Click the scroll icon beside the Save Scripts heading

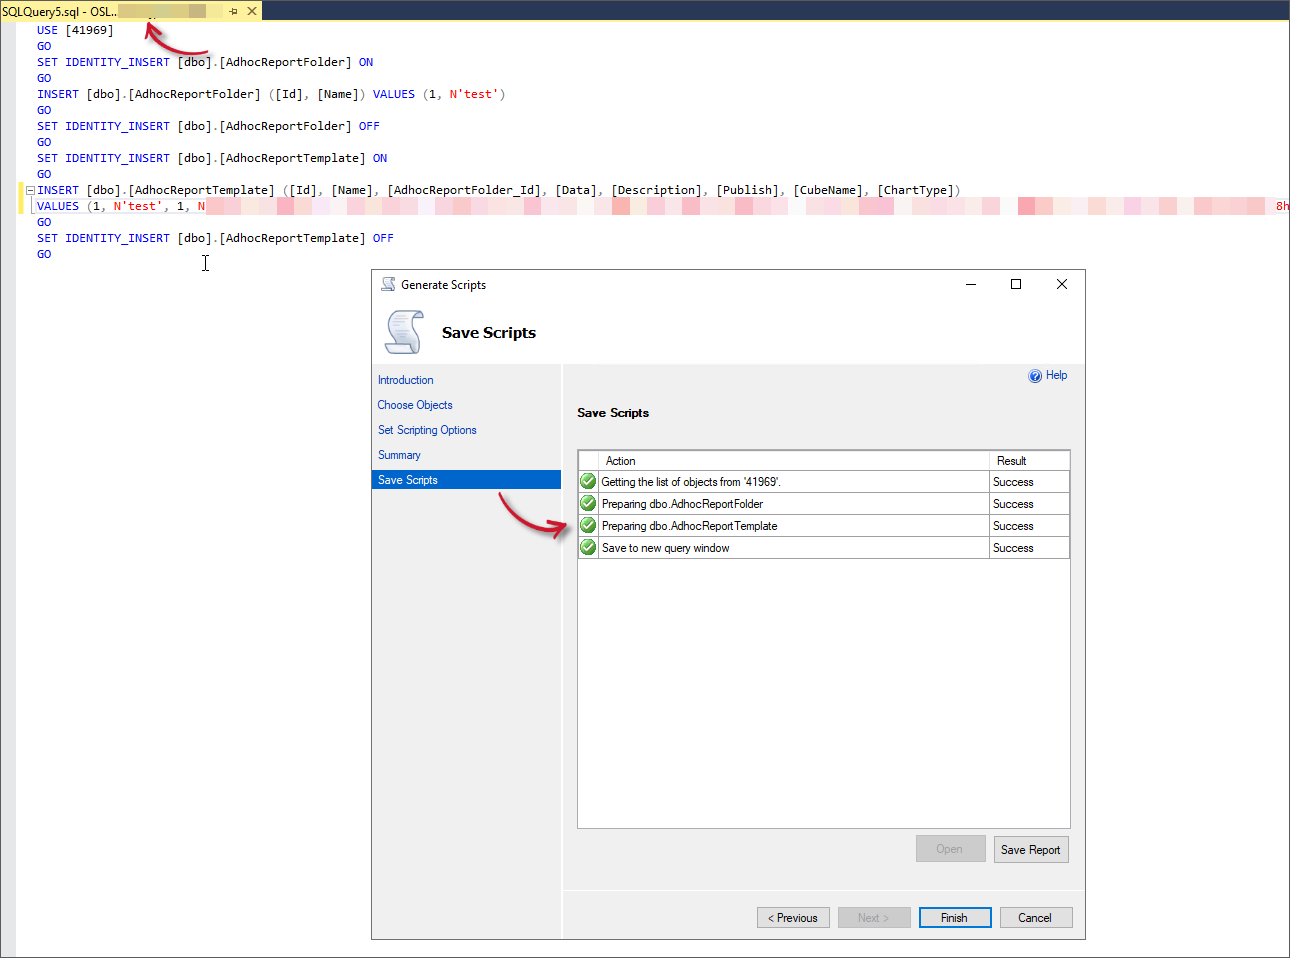click(x=404, y=330)
